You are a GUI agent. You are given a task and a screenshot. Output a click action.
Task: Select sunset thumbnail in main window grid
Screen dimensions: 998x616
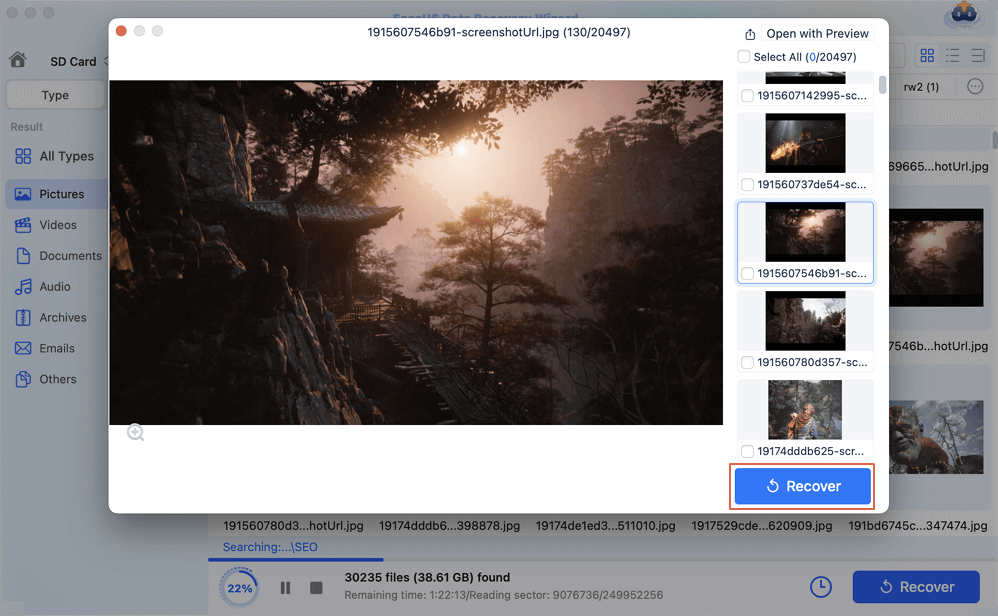pyautogui.click(x=936, y=258)
